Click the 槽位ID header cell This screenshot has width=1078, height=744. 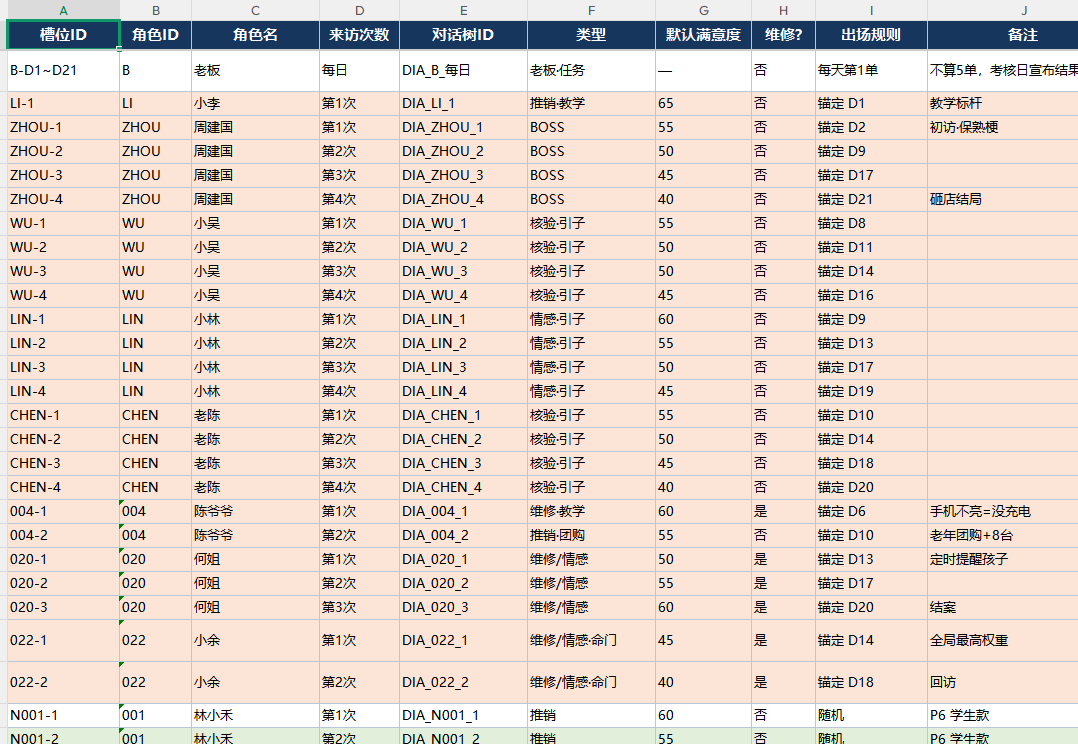coord(63,35)
